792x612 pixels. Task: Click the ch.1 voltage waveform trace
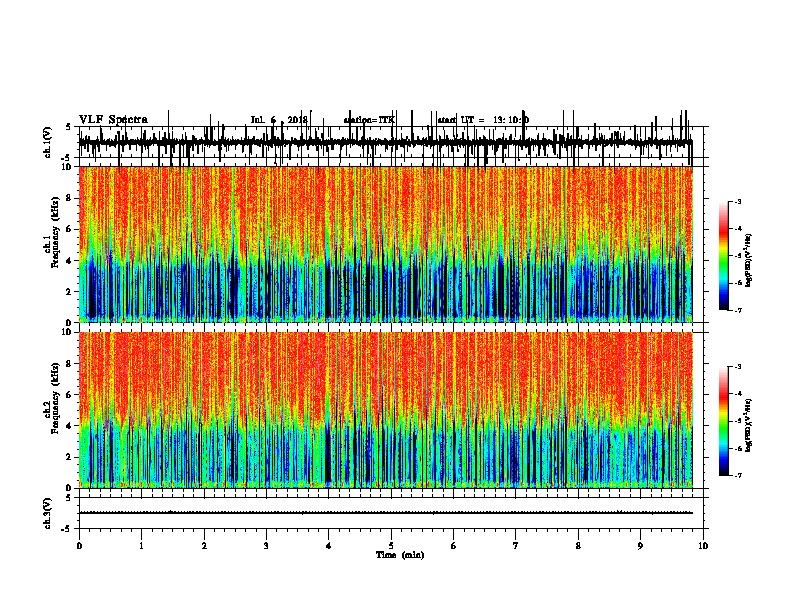pyautogui.click(x=386, y=143)
